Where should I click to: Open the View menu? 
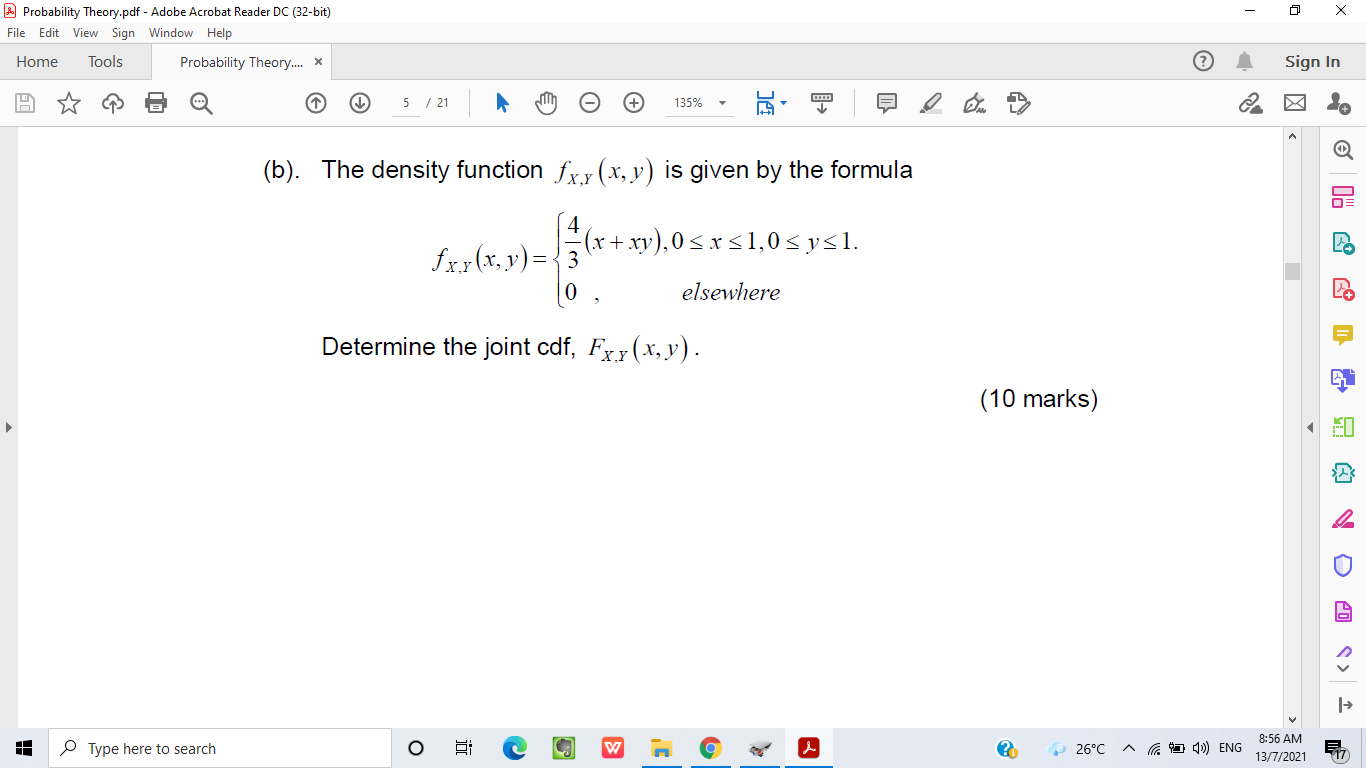(84, 32)
